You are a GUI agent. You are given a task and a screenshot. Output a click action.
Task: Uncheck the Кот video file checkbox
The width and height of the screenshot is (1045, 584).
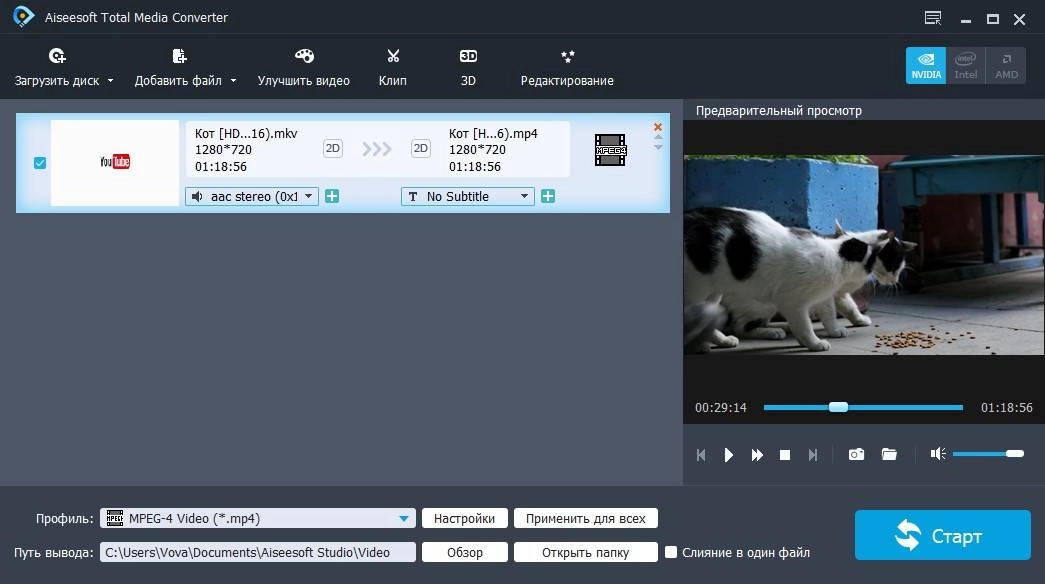[x=40, y=163]
